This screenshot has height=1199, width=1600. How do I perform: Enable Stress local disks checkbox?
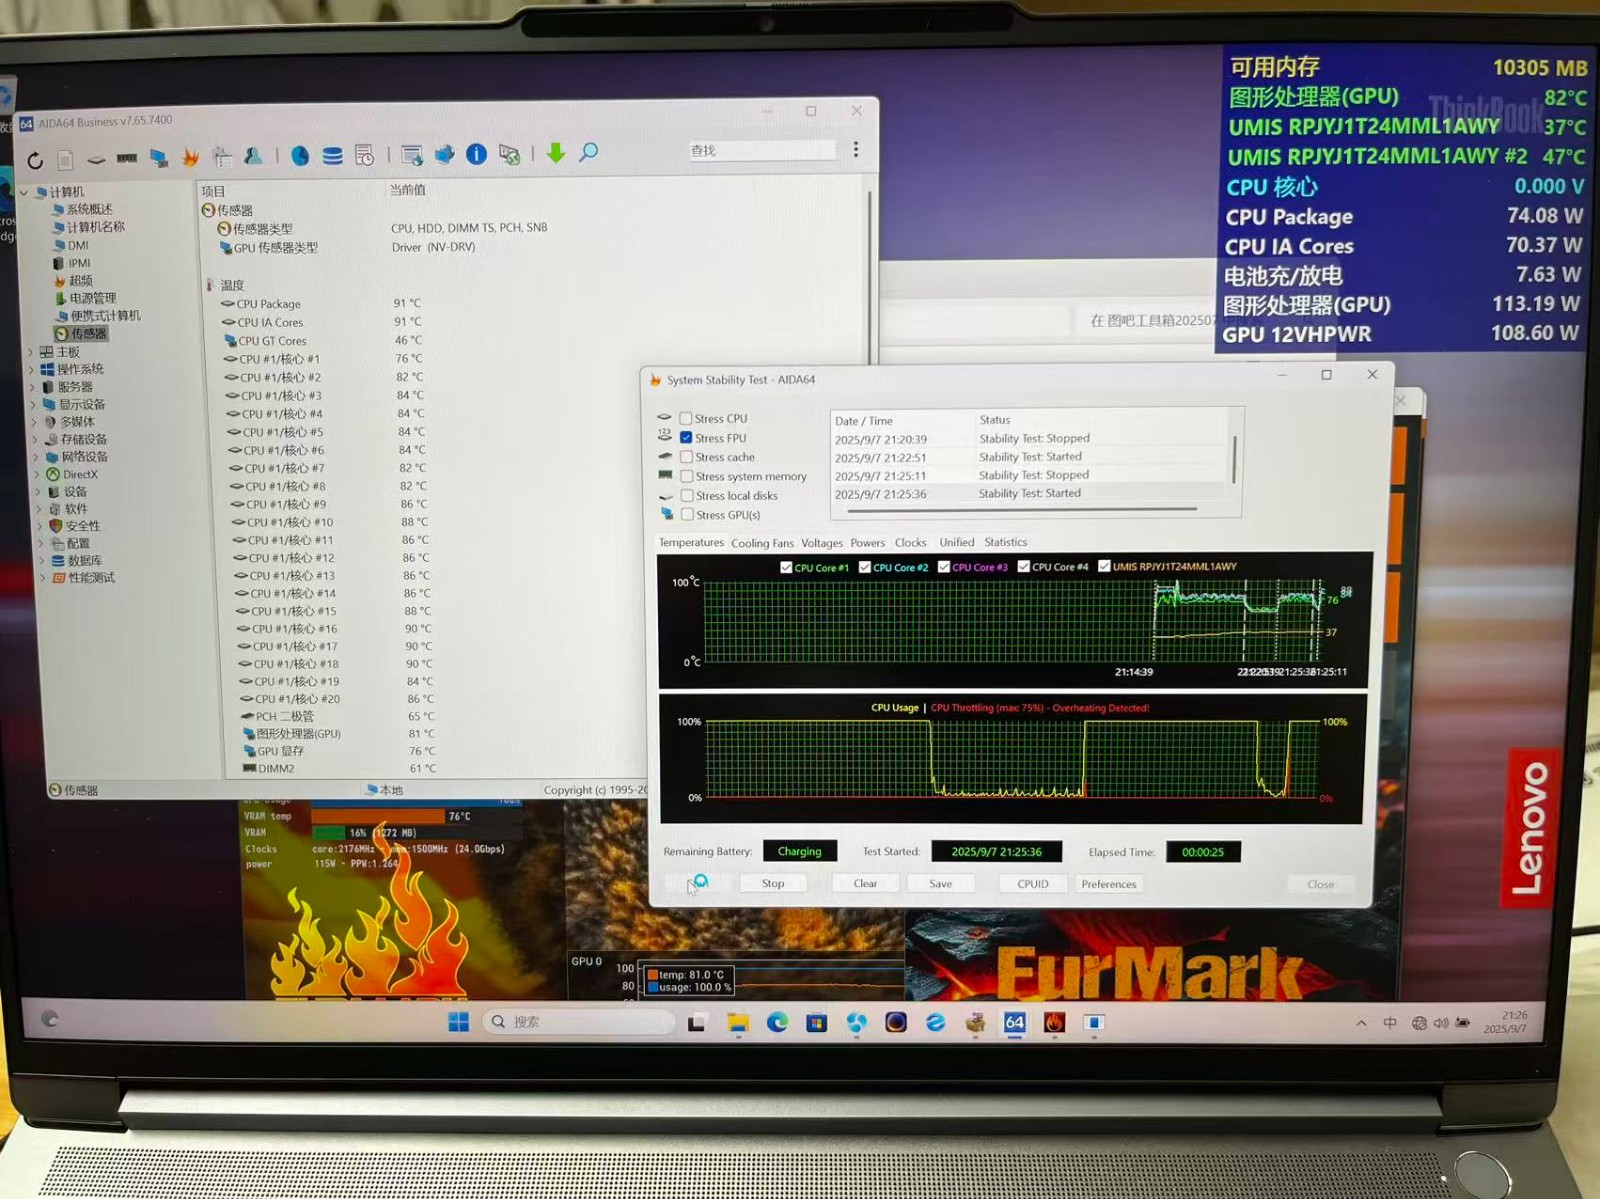687,495
